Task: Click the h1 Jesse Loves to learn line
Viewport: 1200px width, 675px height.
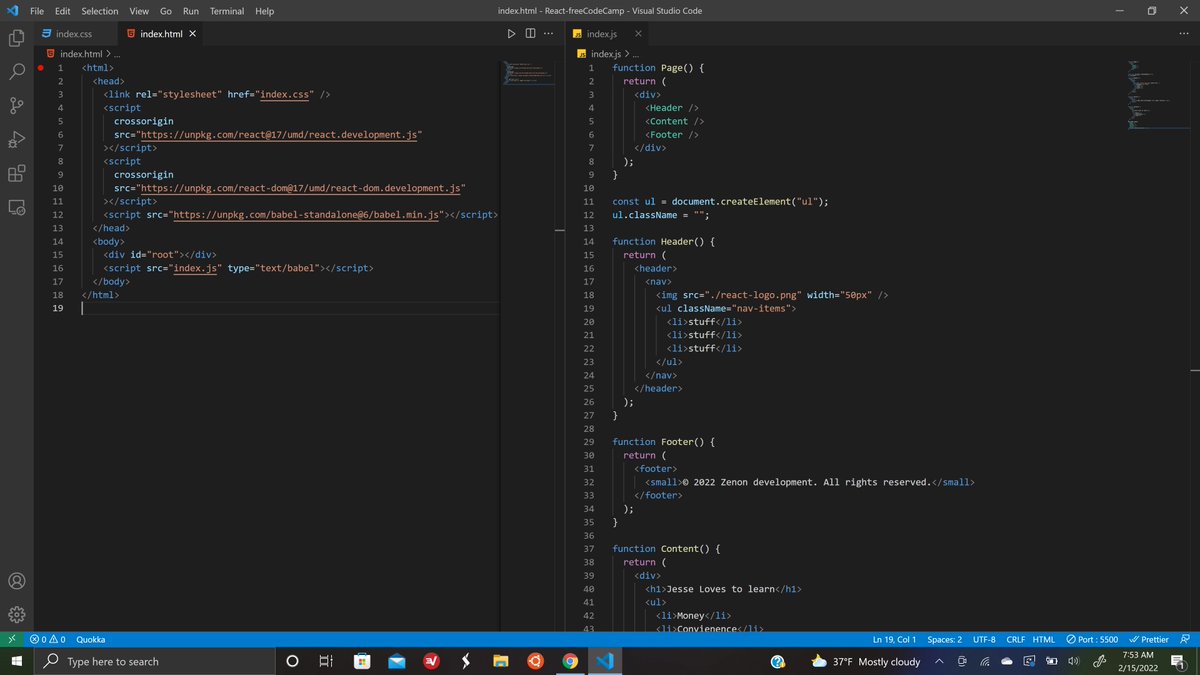Action: coord(723,589)
